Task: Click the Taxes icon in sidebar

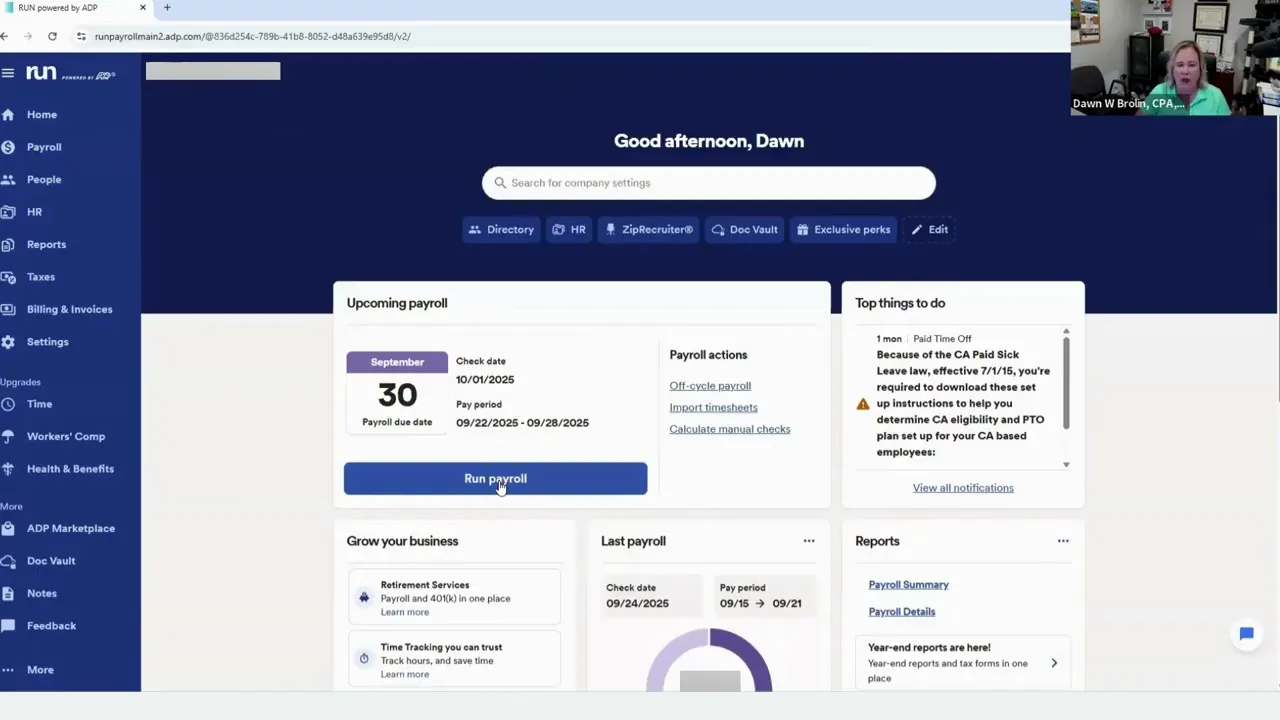Action: click(x=8, y=277)
